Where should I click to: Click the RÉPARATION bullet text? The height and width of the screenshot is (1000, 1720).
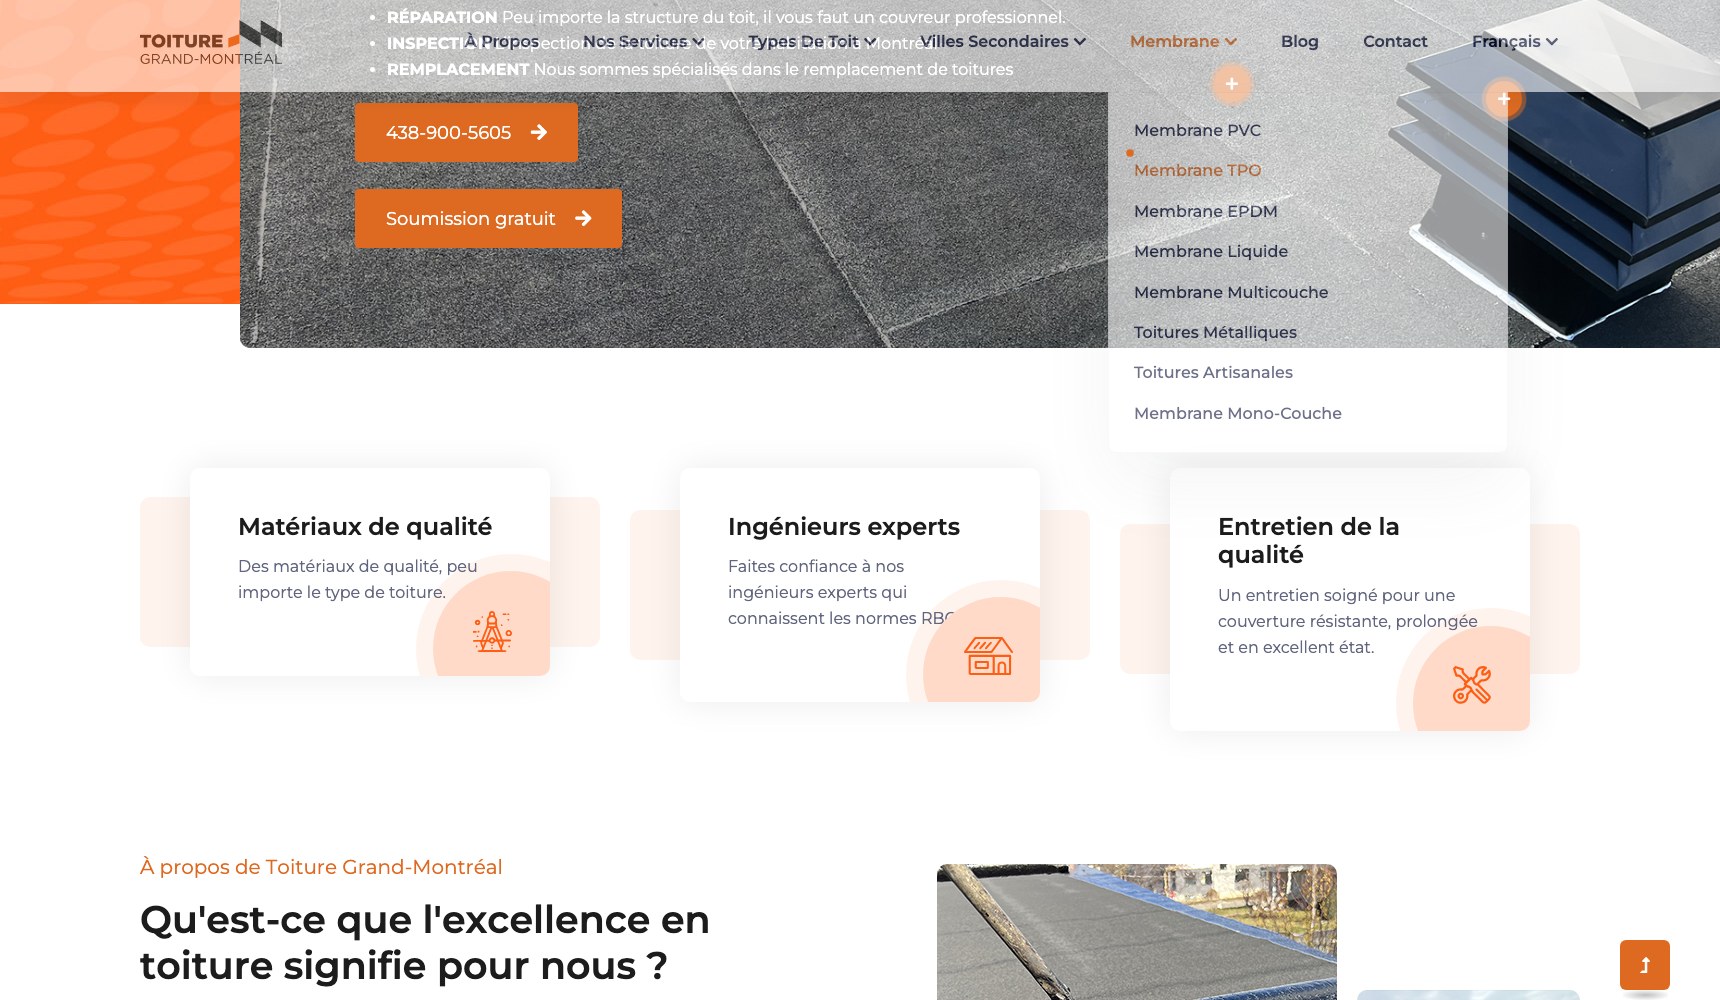pos(726,17)
